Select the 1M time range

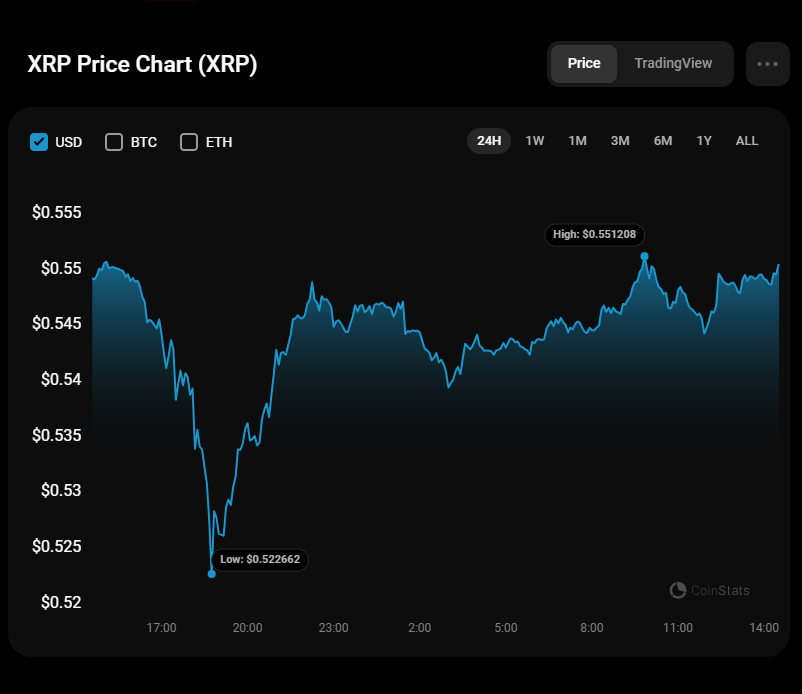pyautogui.click(x=577, y=141)
